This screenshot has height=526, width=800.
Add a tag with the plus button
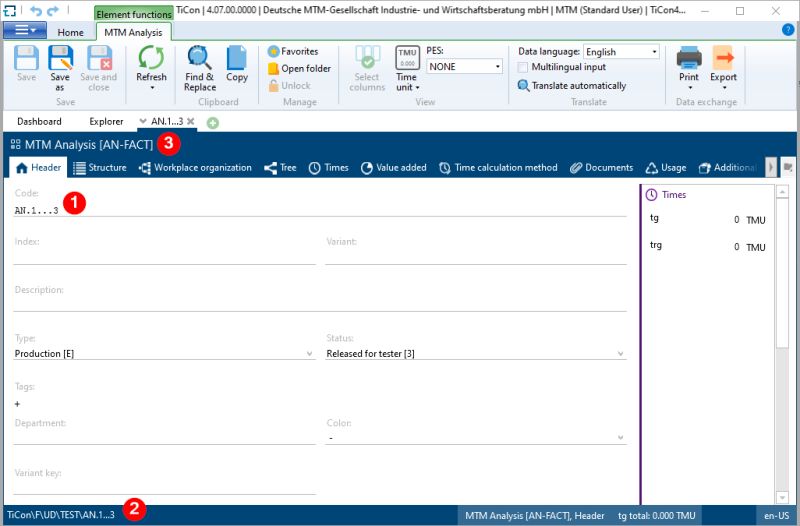click(x=17, y=404)
